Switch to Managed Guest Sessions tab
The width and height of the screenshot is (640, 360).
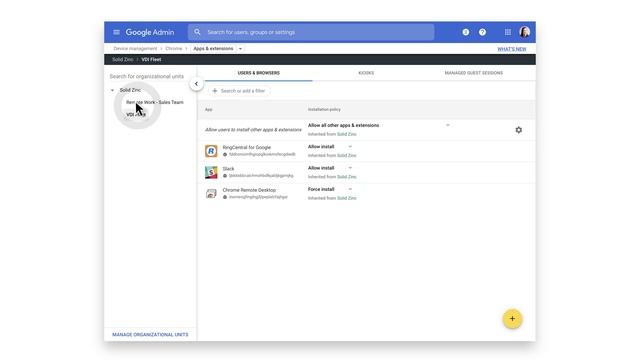click(473, 73)
